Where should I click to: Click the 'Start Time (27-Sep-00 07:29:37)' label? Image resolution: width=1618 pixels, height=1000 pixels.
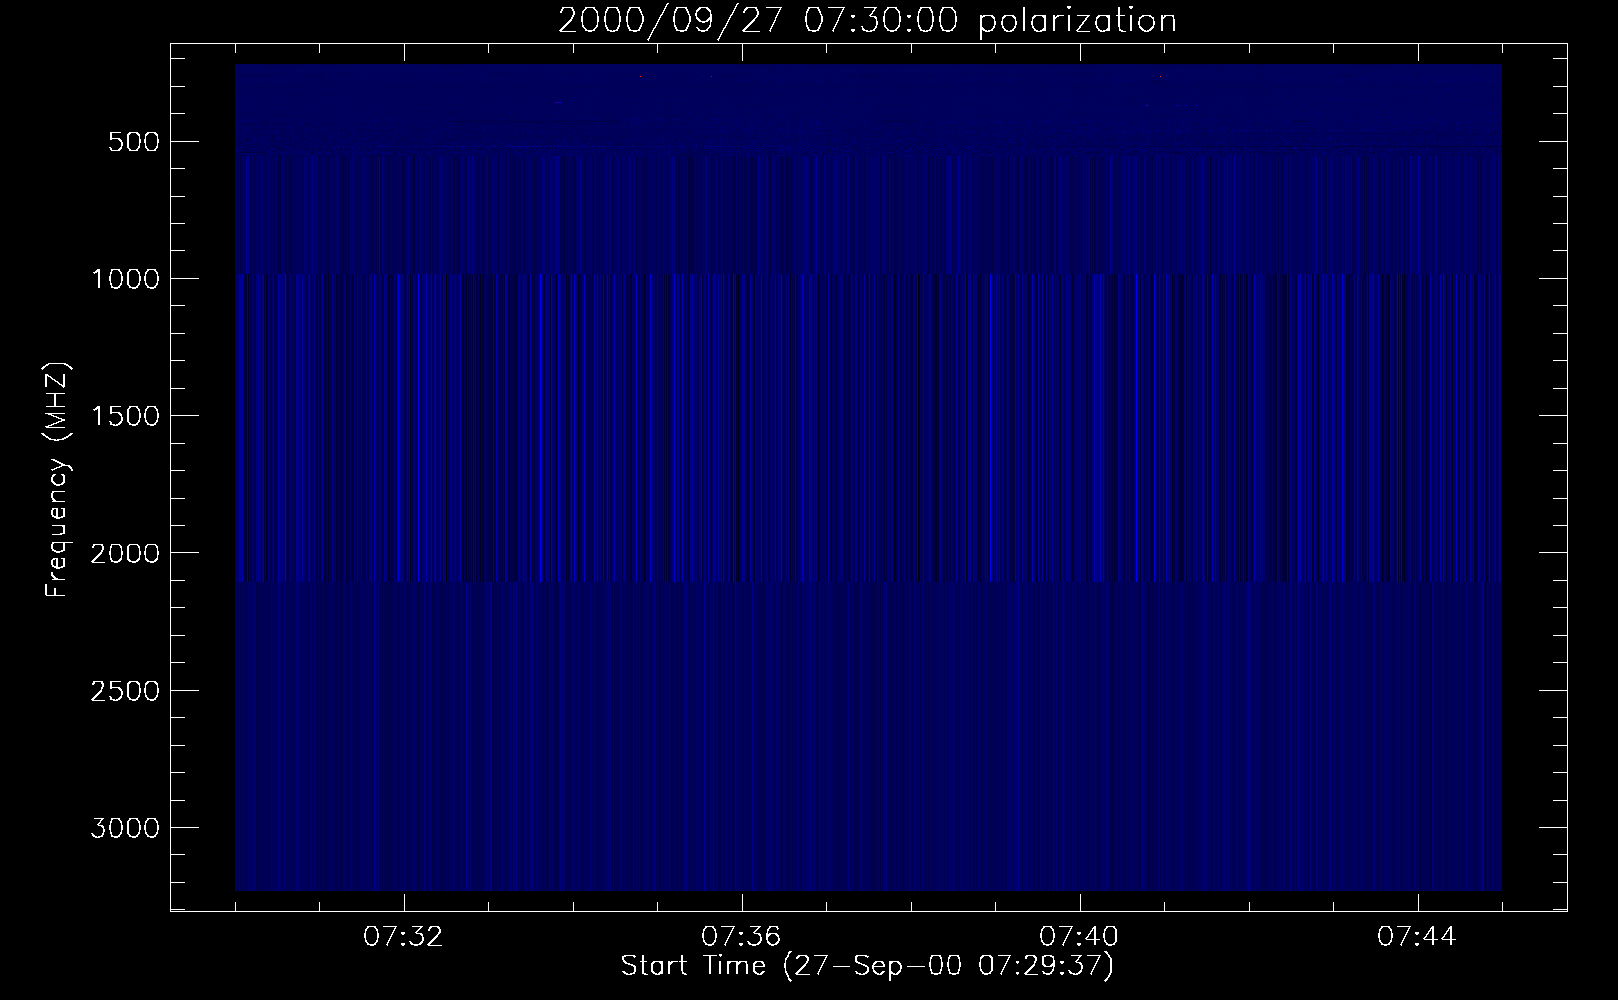click(867, 966)
